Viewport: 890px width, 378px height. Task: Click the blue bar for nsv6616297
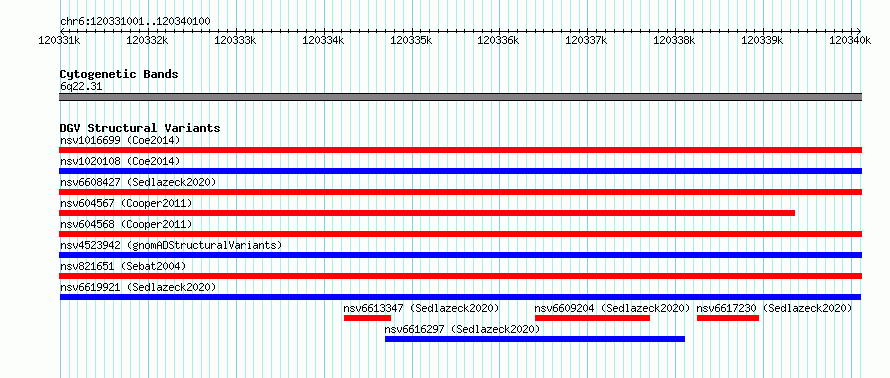(535, 339)
